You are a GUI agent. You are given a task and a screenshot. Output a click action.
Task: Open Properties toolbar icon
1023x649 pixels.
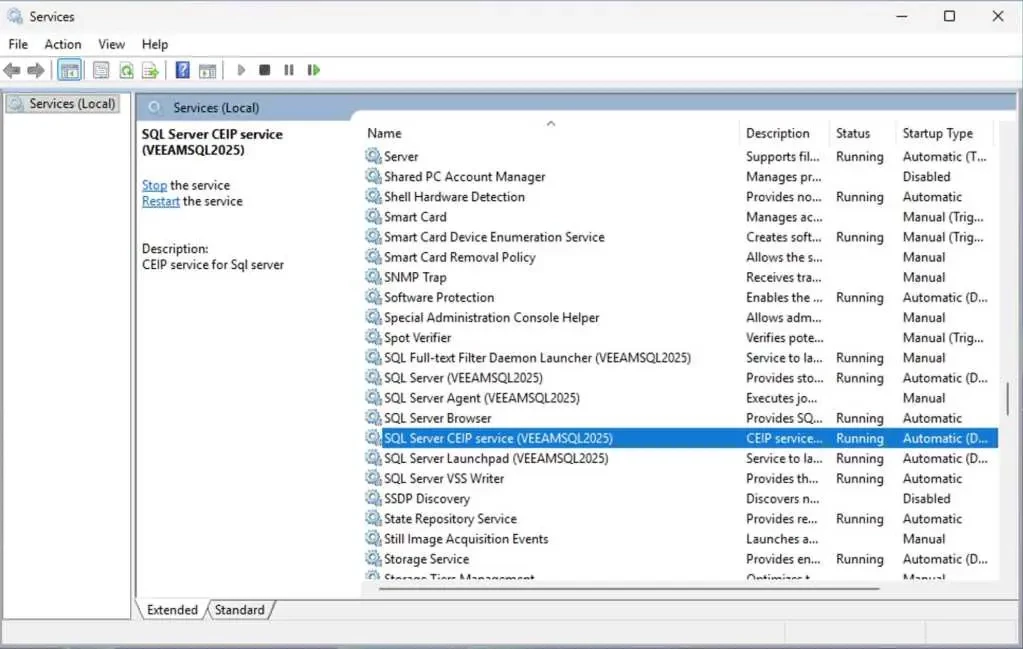[x=101, y=70]
